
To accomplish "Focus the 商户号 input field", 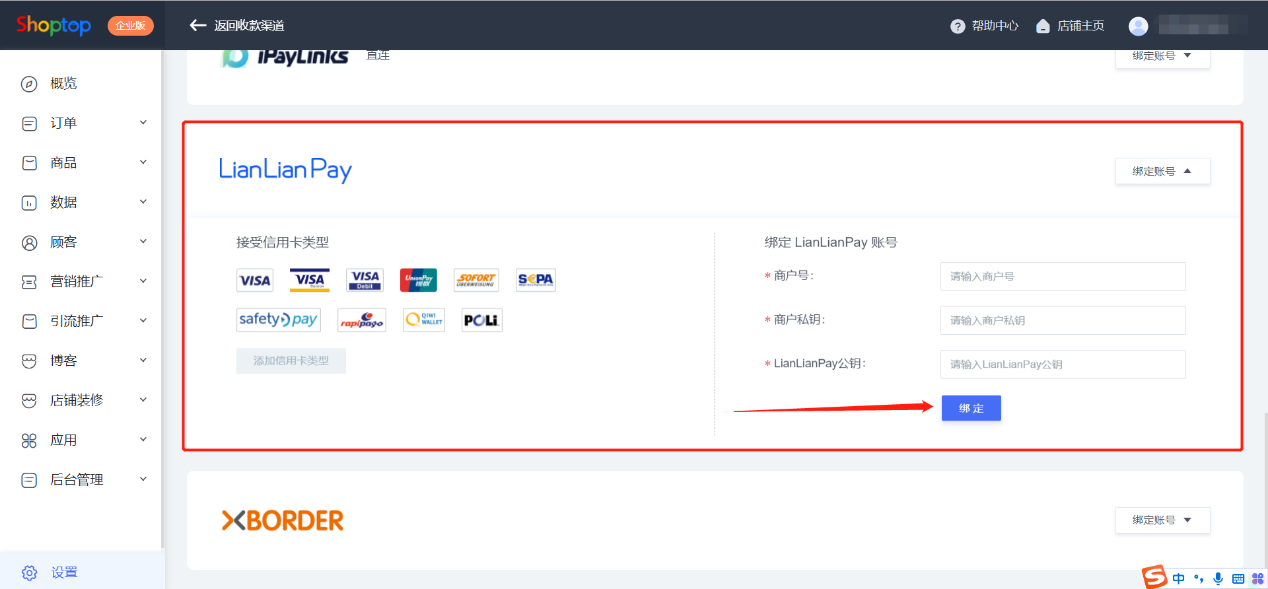I will (1062, 276).
